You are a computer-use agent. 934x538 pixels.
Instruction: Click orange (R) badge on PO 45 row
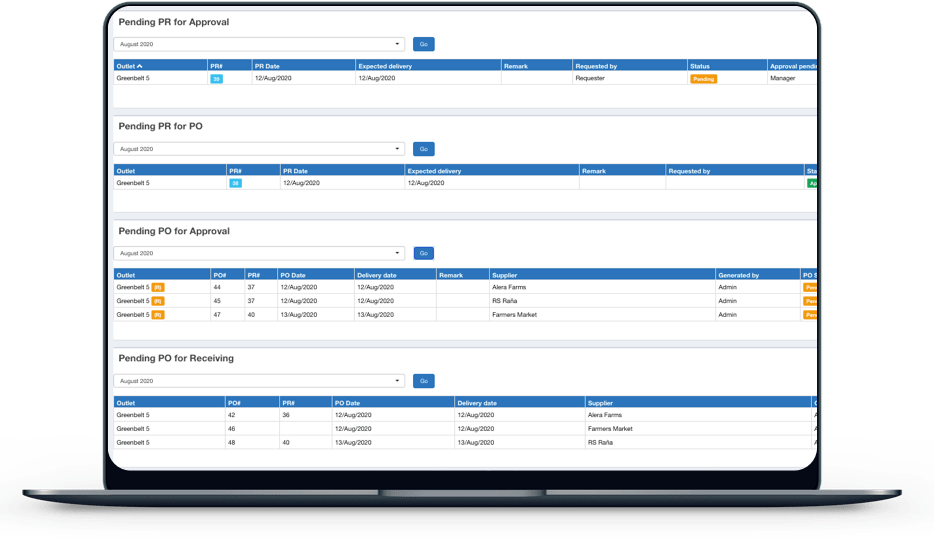158,301
